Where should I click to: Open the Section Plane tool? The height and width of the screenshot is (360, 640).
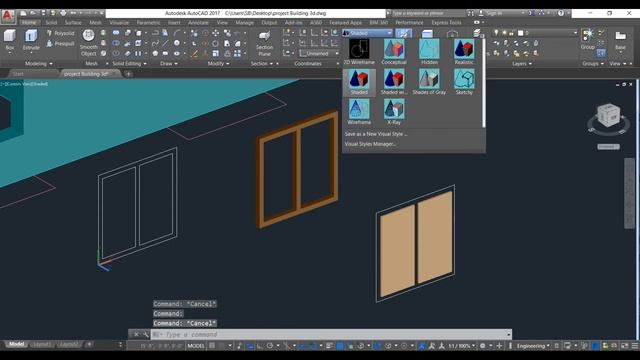[x=264, y=43]
